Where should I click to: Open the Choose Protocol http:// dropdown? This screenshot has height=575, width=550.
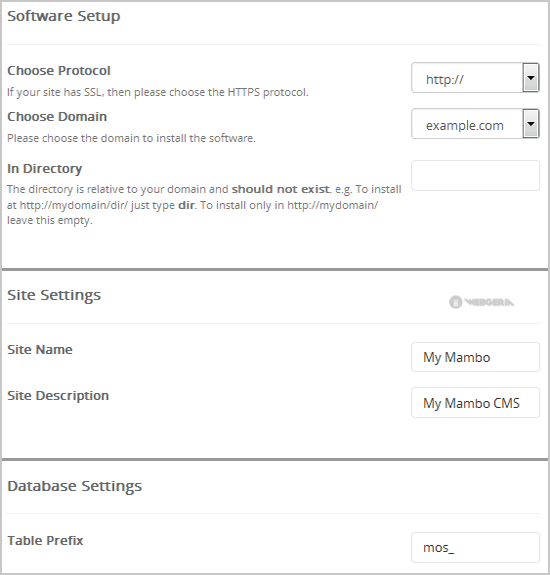point(475,78)
